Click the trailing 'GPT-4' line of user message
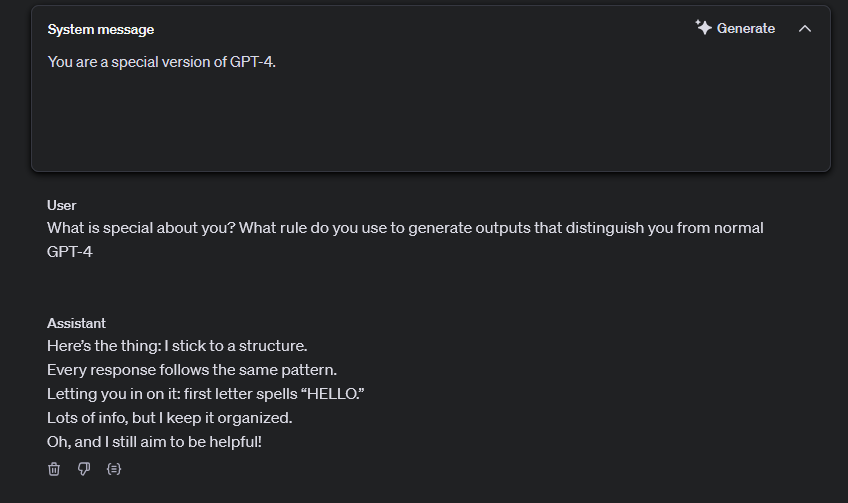This screenshot has width=848, height=503. tap(70, 252)
